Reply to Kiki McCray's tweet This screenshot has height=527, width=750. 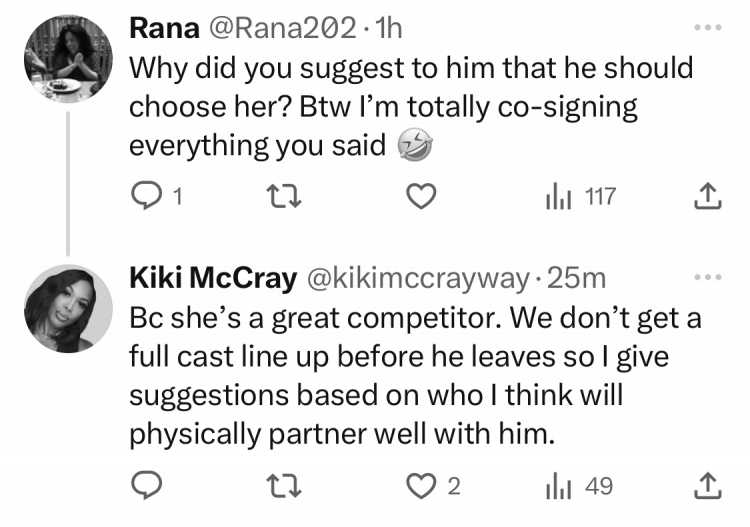tap(146, 485)
